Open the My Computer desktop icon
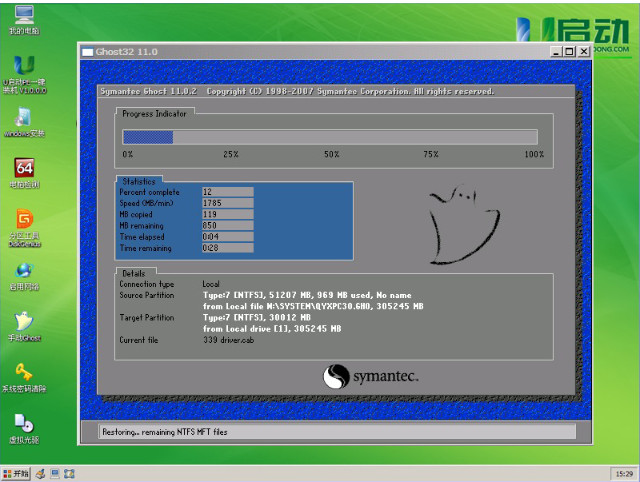640x482 pixels. 24,16
